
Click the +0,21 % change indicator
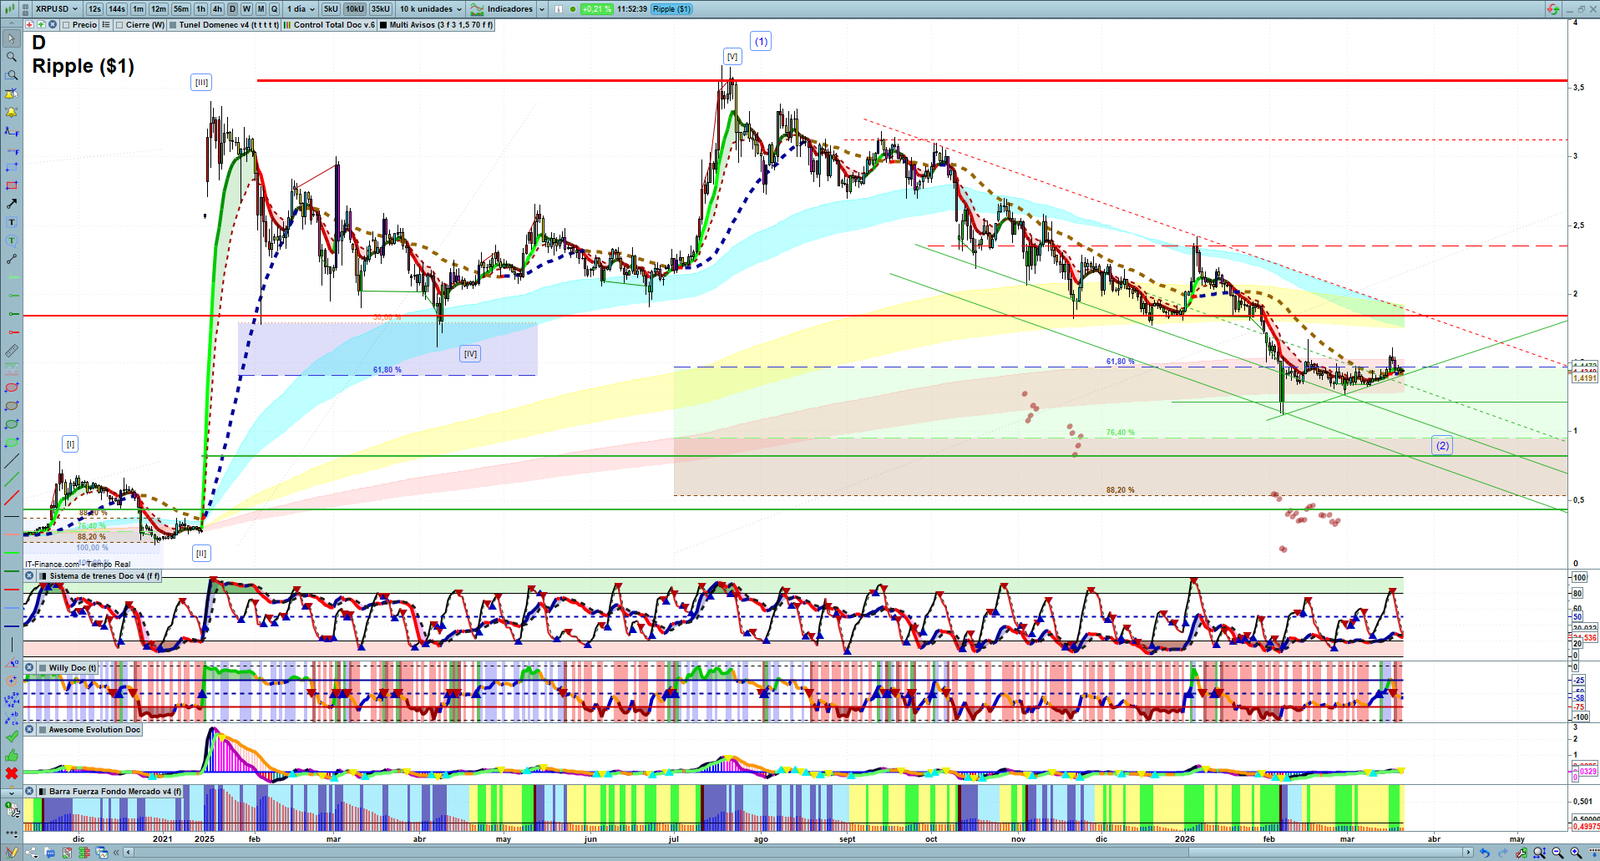(x=597, y=9)
